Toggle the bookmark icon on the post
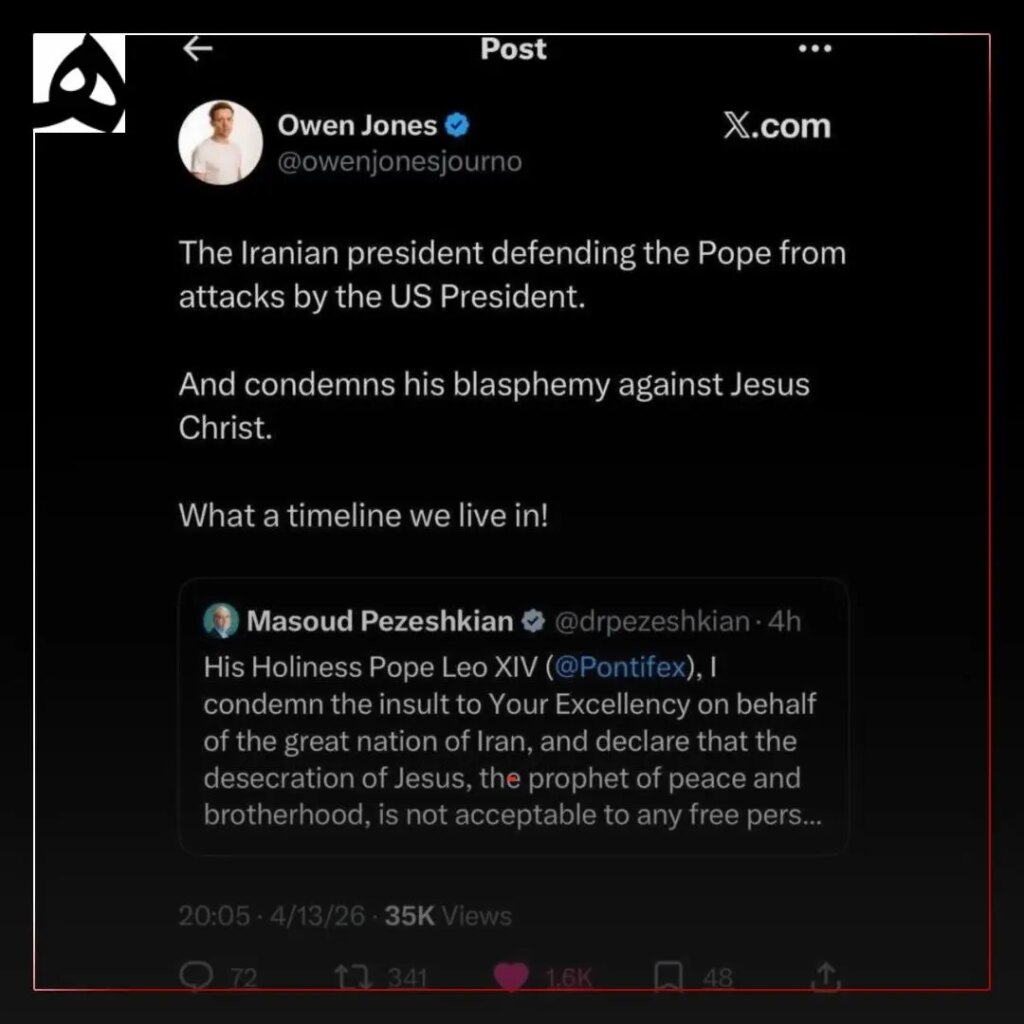The width and height of the screenshot is (1024, 1024). [x=668, y=976]
